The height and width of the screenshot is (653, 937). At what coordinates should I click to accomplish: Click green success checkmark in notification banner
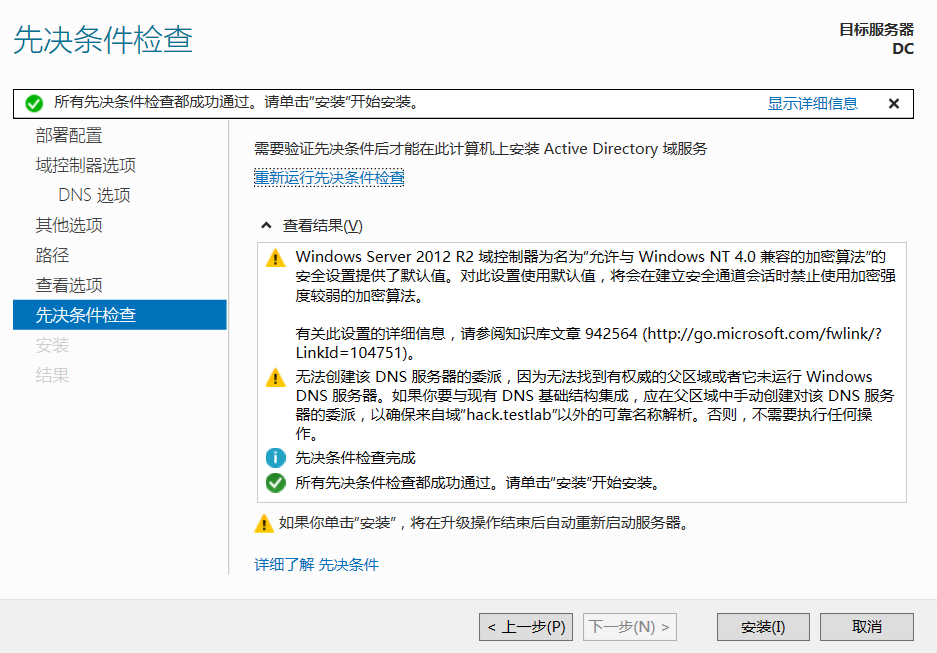(x=34, y=103)
